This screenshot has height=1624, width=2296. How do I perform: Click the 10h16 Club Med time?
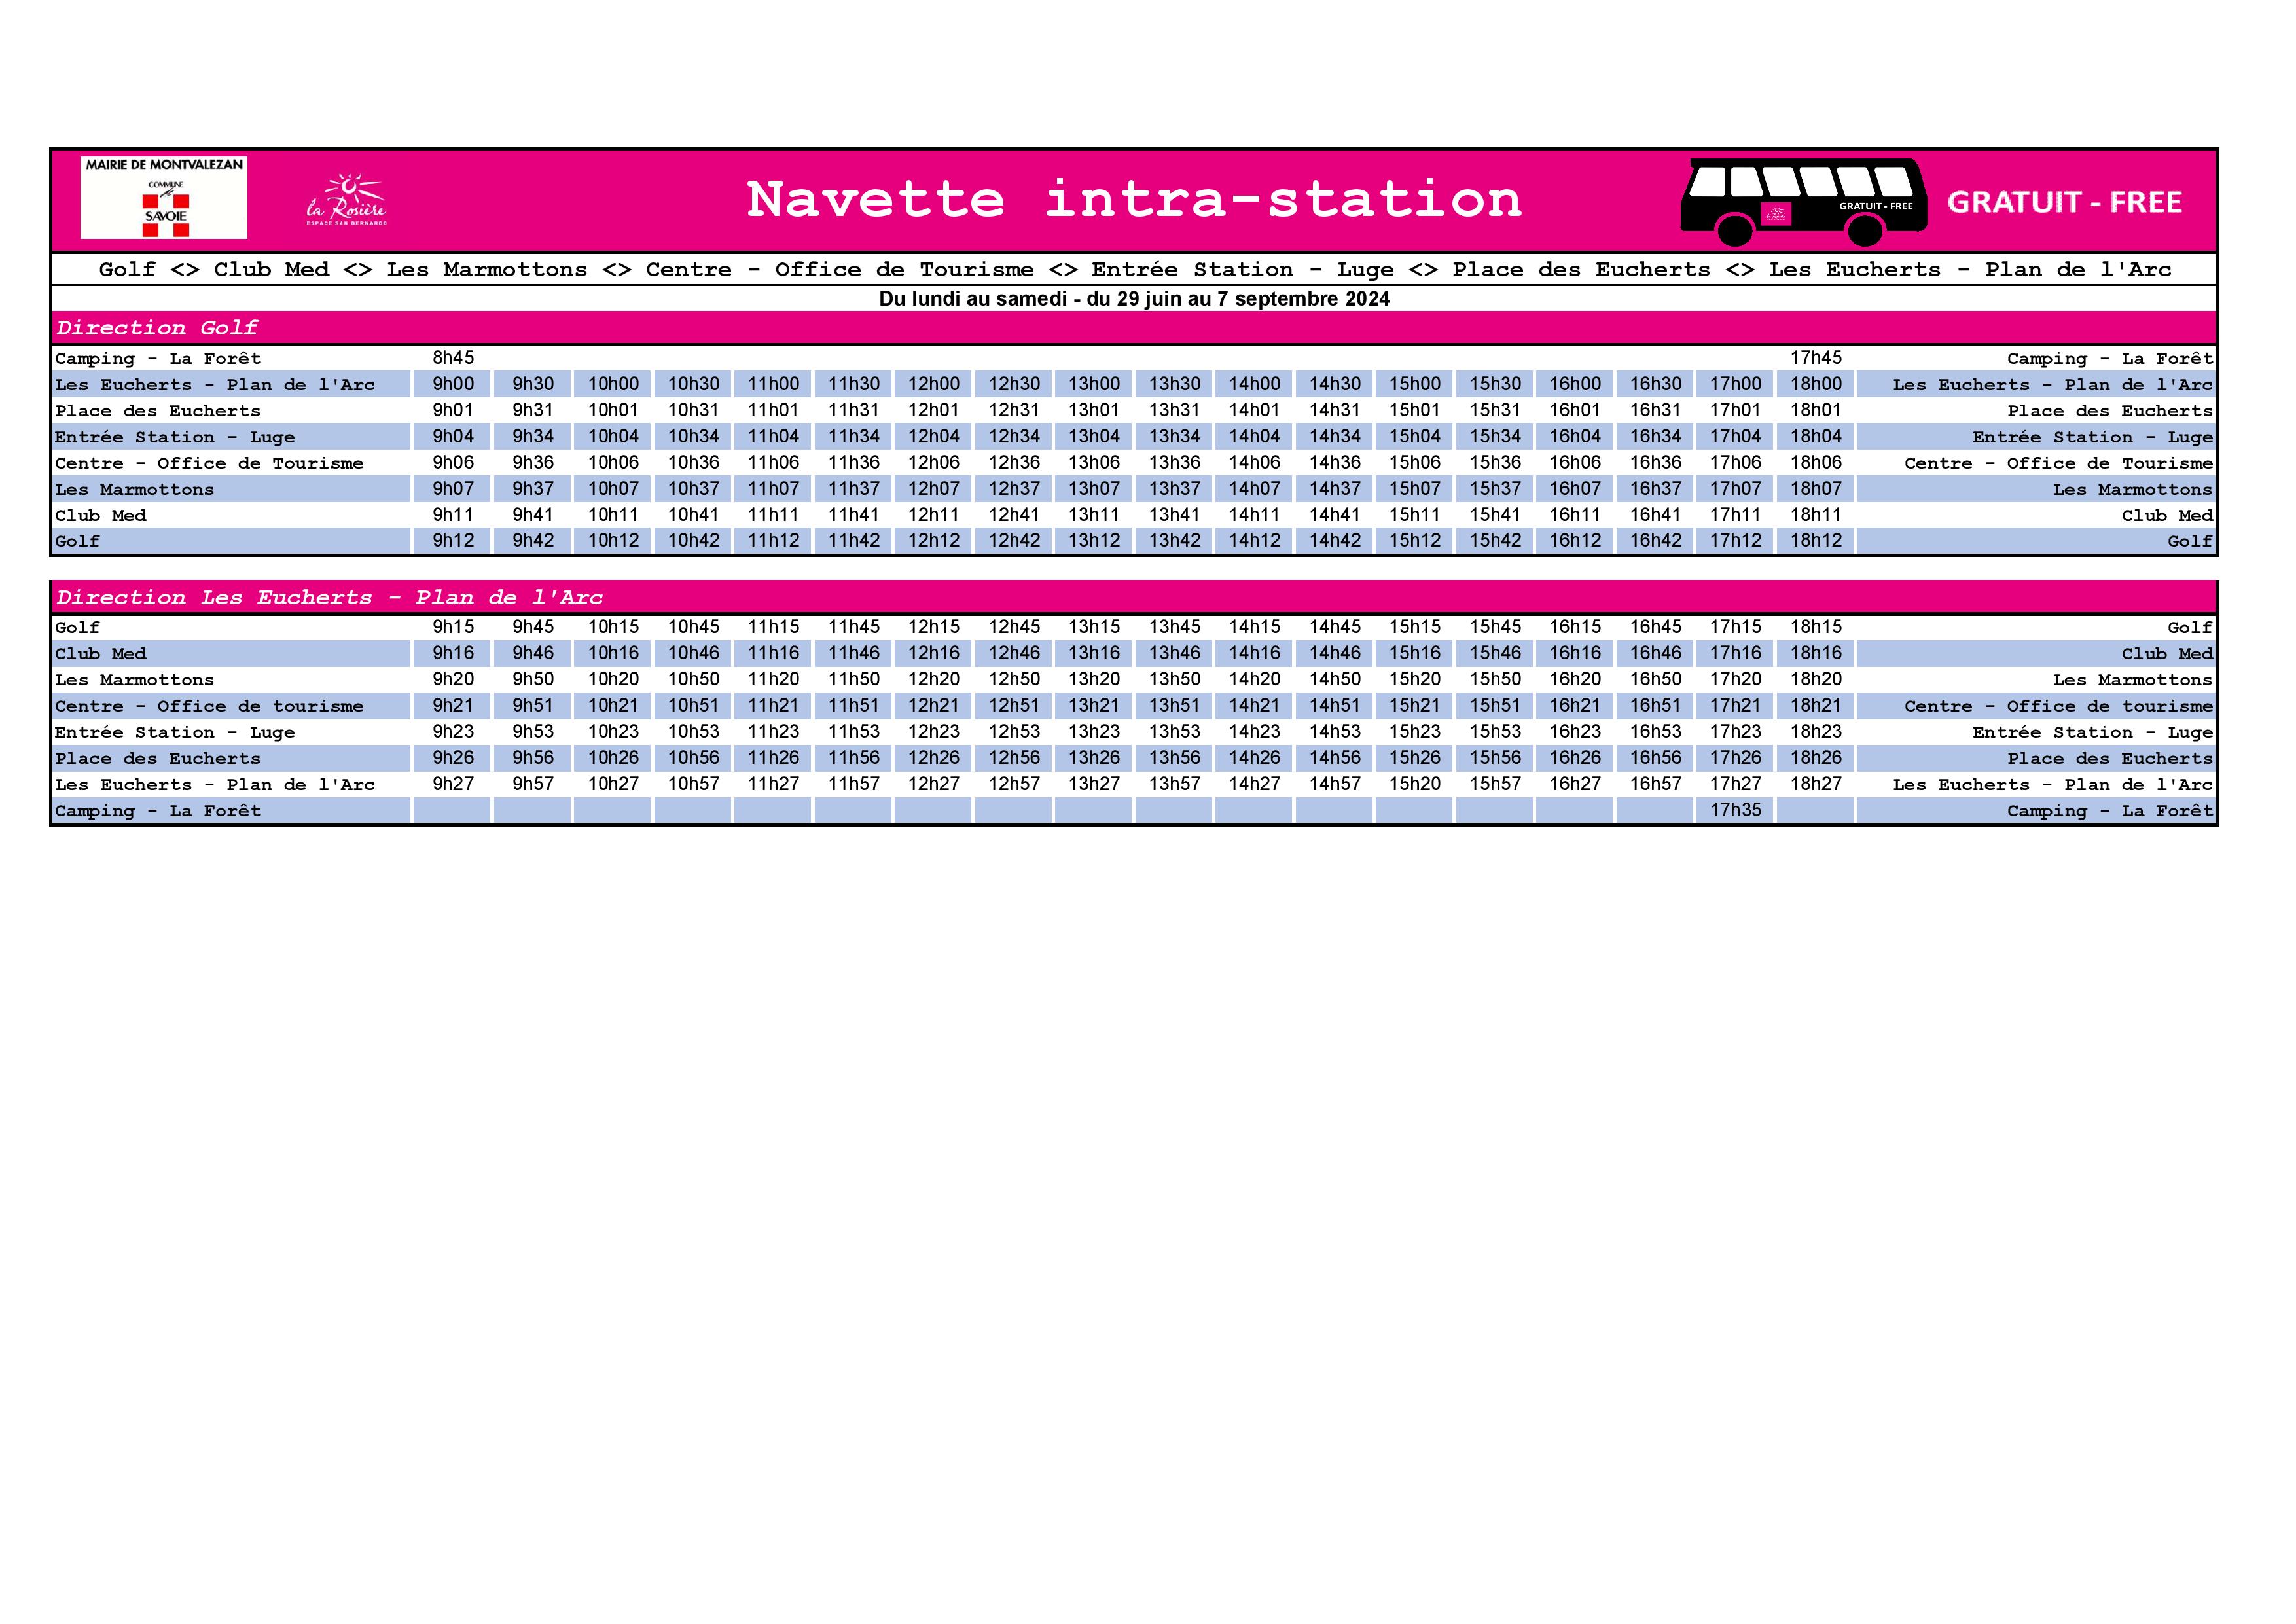click(x=613, y=653)
